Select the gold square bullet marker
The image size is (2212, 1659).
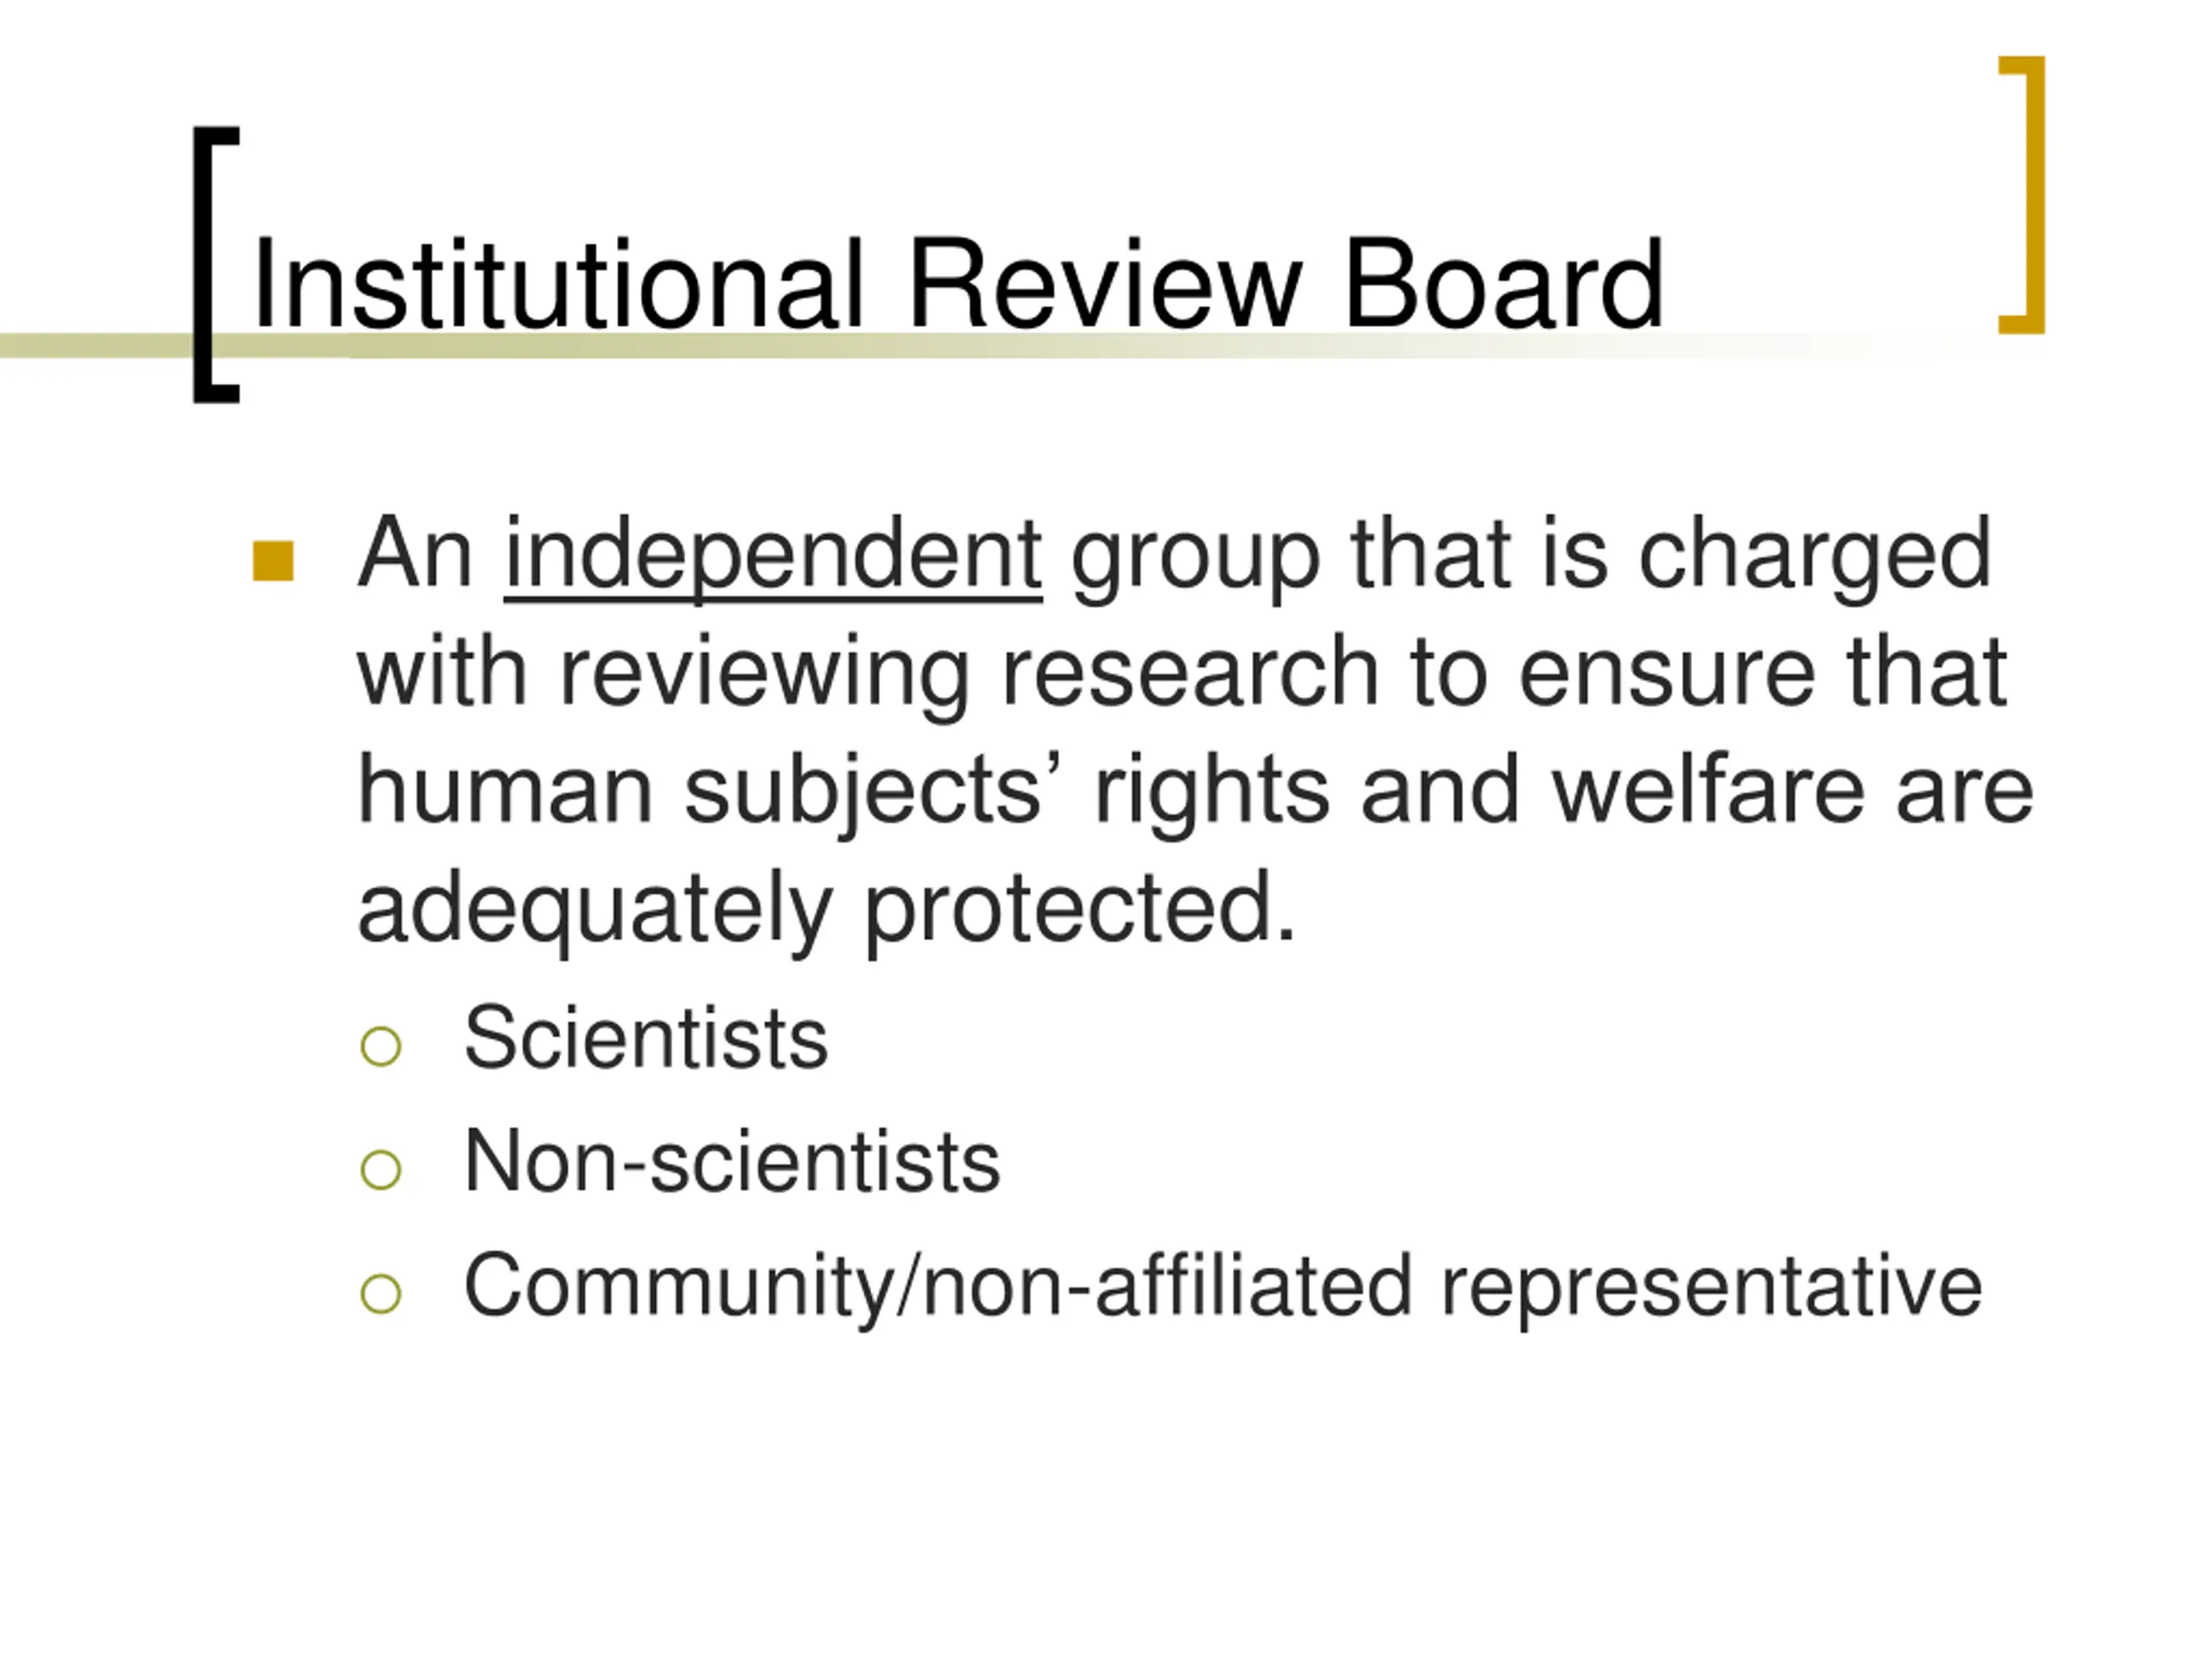point(273,561)
